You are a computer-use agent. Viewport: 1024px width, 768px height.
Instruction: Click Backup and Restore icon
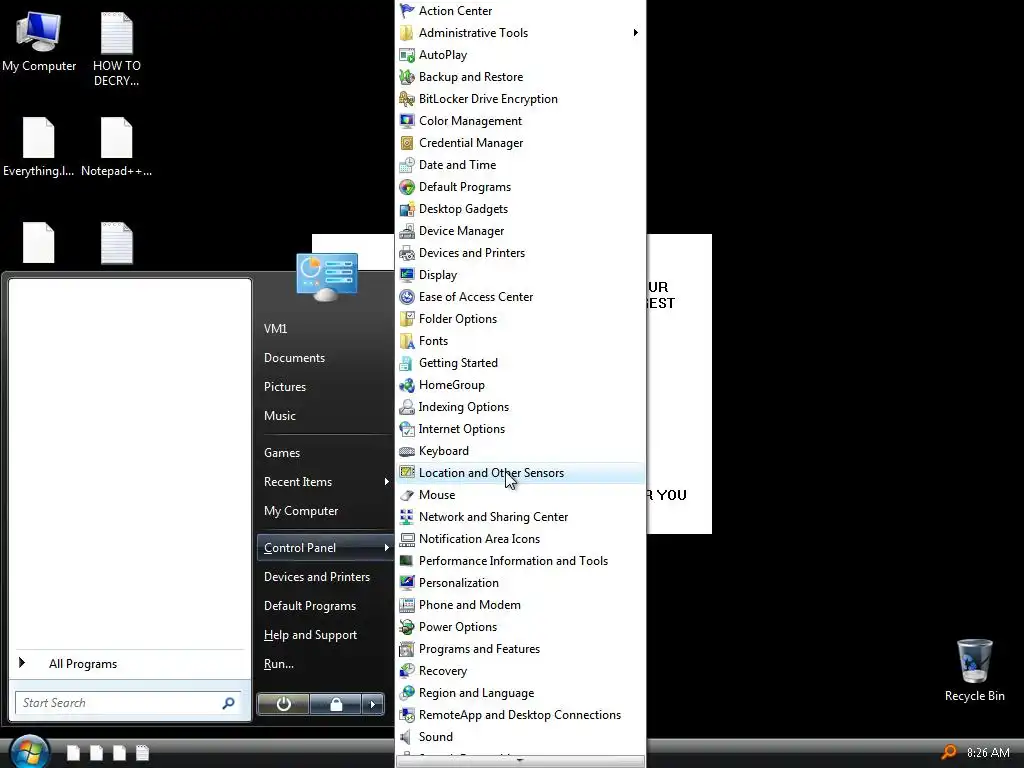(x=407, y=77)
